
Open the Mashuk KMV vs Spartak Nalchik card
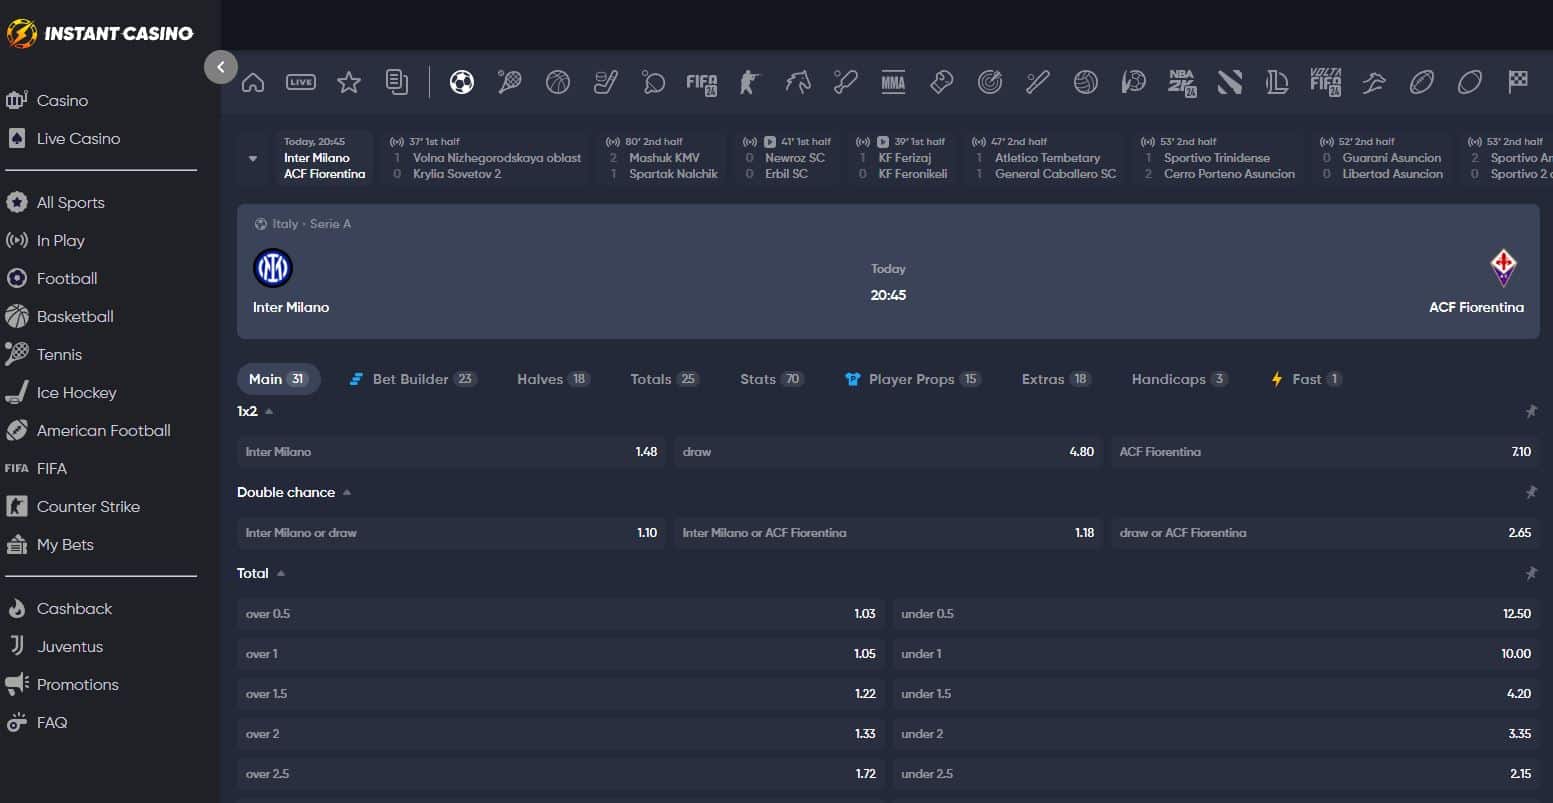pos(662,158)
